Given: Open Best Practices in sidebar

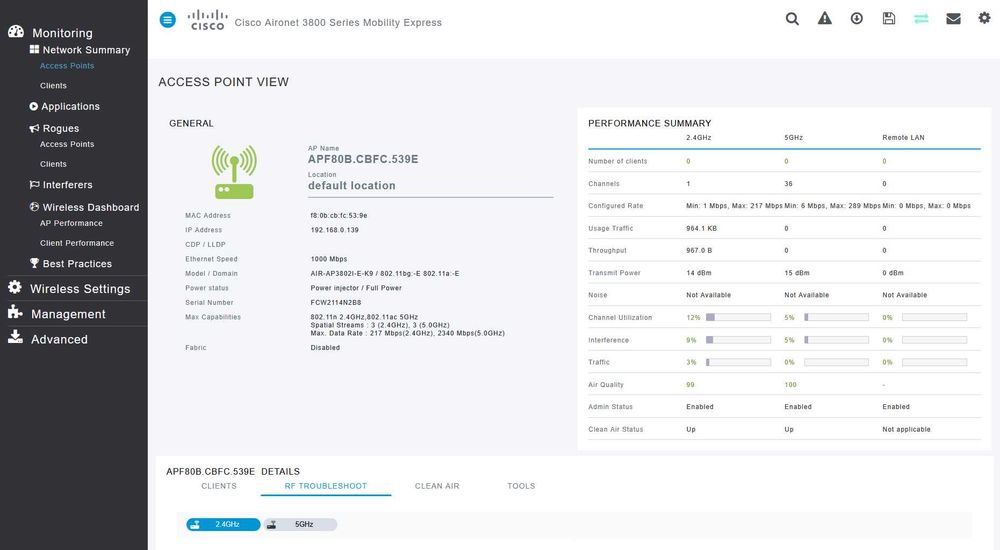Looking at the screenshot, I should 77,264.
